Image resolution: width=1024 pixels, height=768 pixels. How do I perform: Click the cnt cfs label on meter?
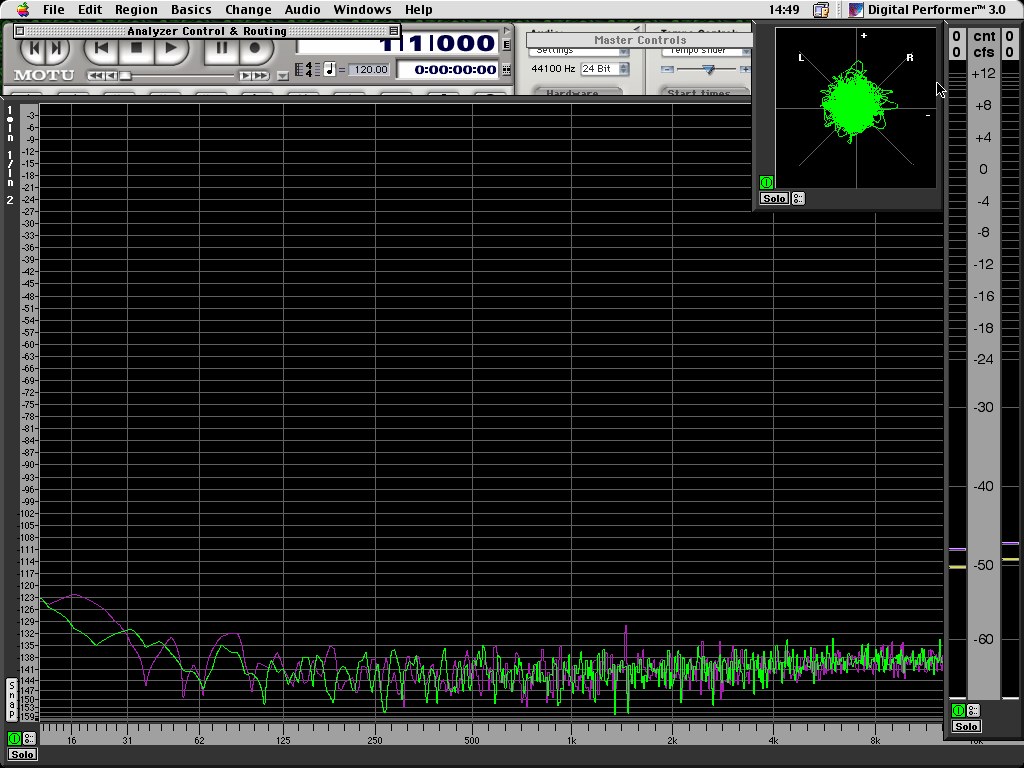[x=984, y=44]
